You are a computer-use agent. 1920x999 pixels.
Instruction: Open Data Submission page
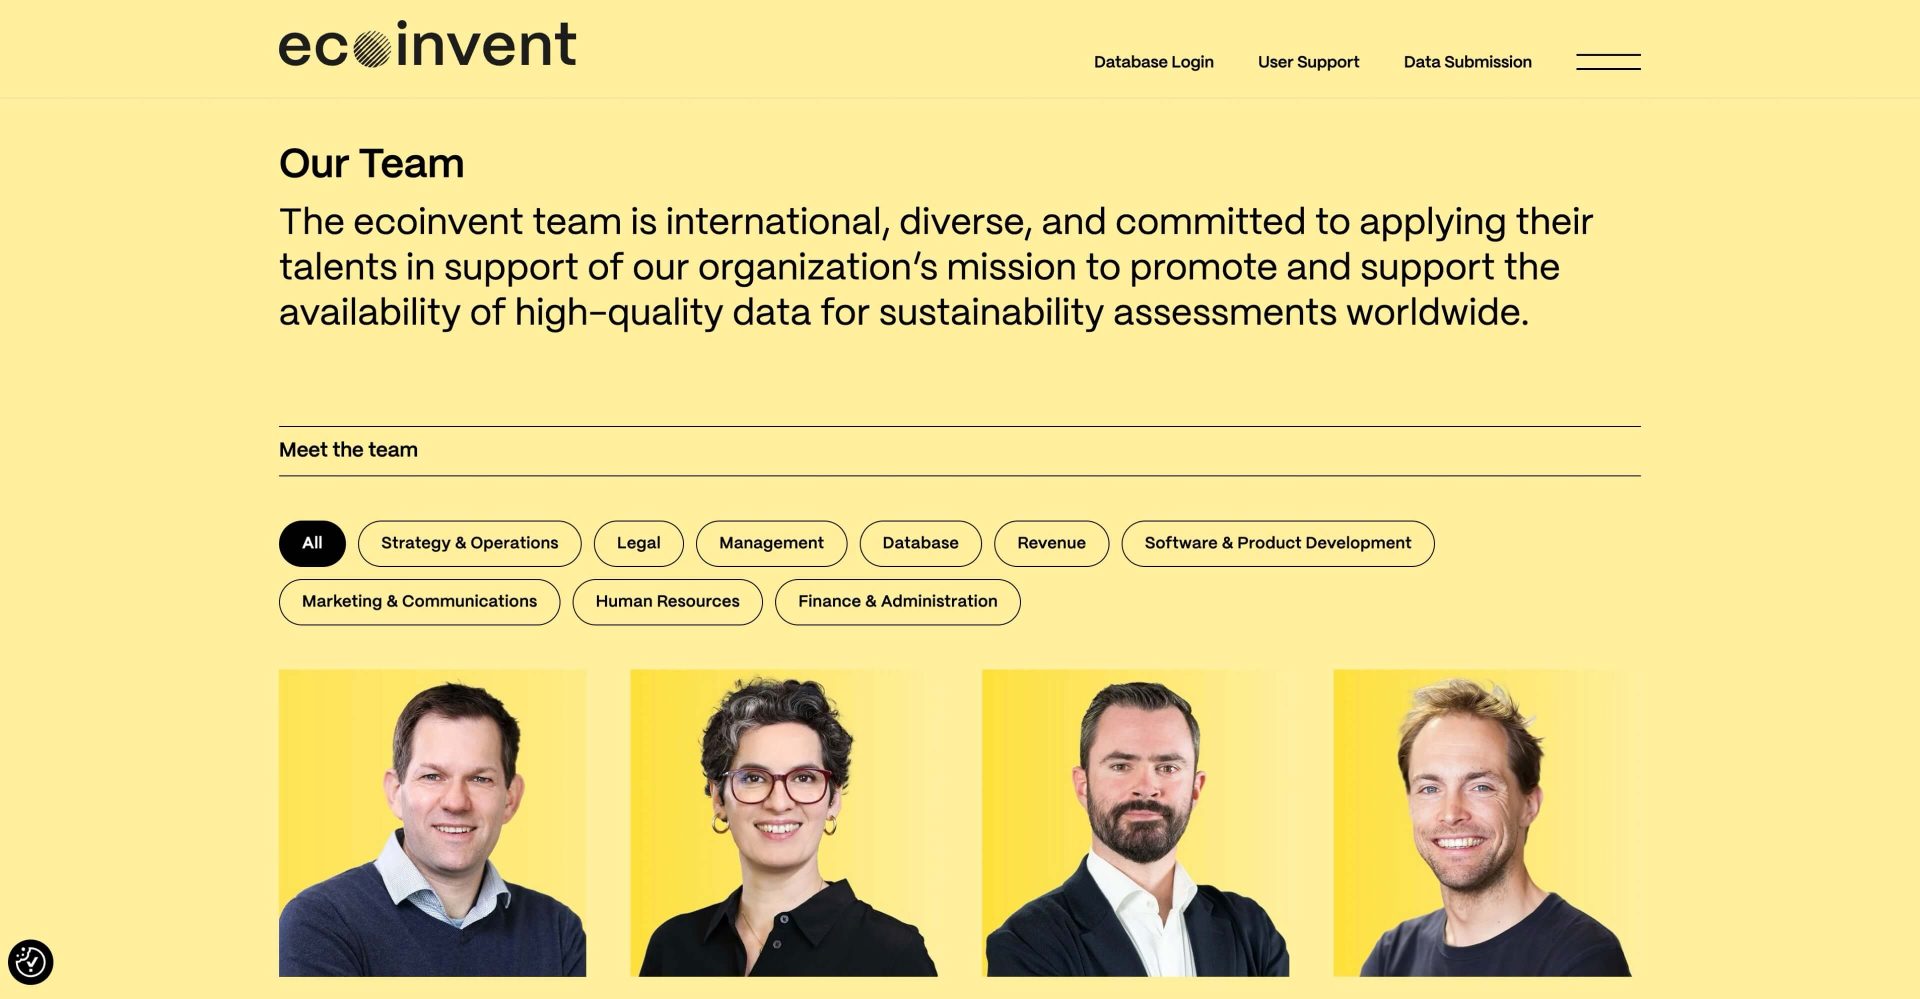[x=1467, y=62]
